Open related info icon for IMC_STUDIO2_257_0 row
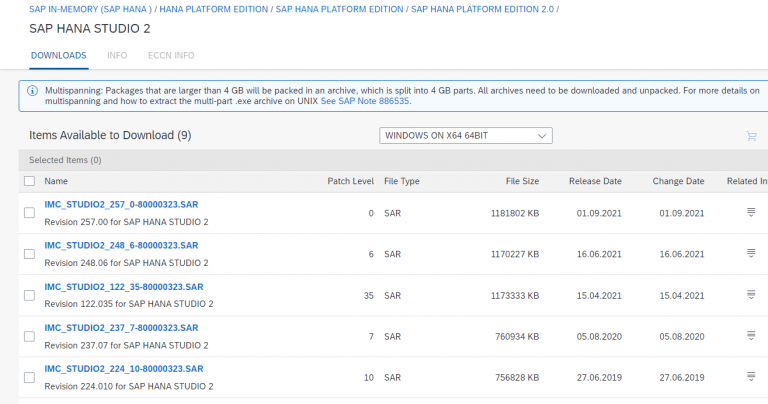Screen dimensions: 768x404 [751, 212]
